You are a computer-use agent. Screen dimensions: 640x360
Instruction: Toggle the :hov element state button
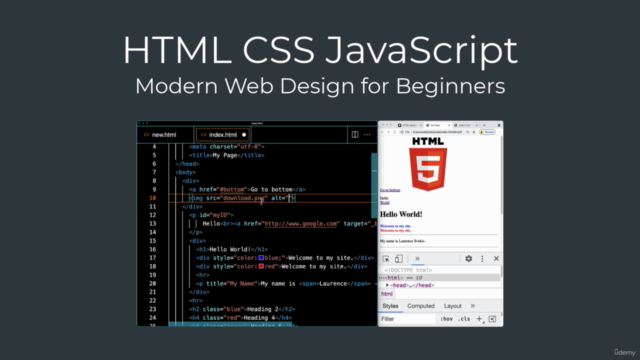446,319
